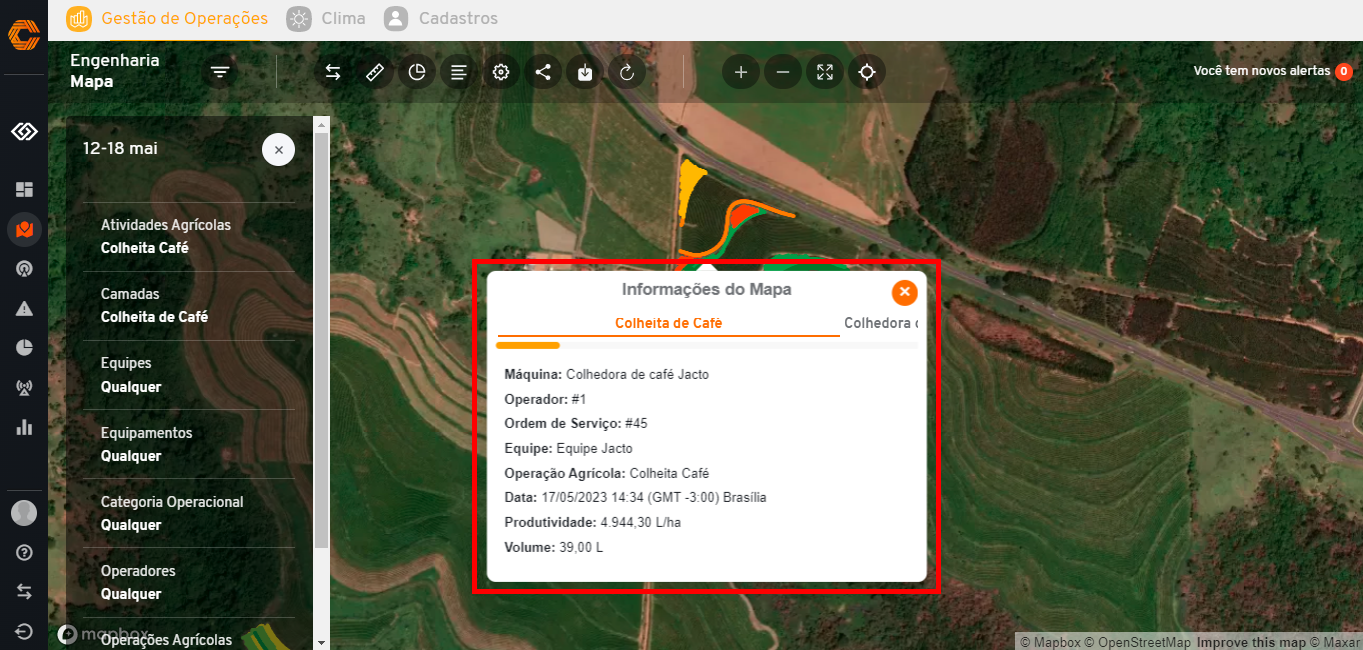The image size is (1363, 650).
Task: Click the orange company logo
Action: [24, 35]
